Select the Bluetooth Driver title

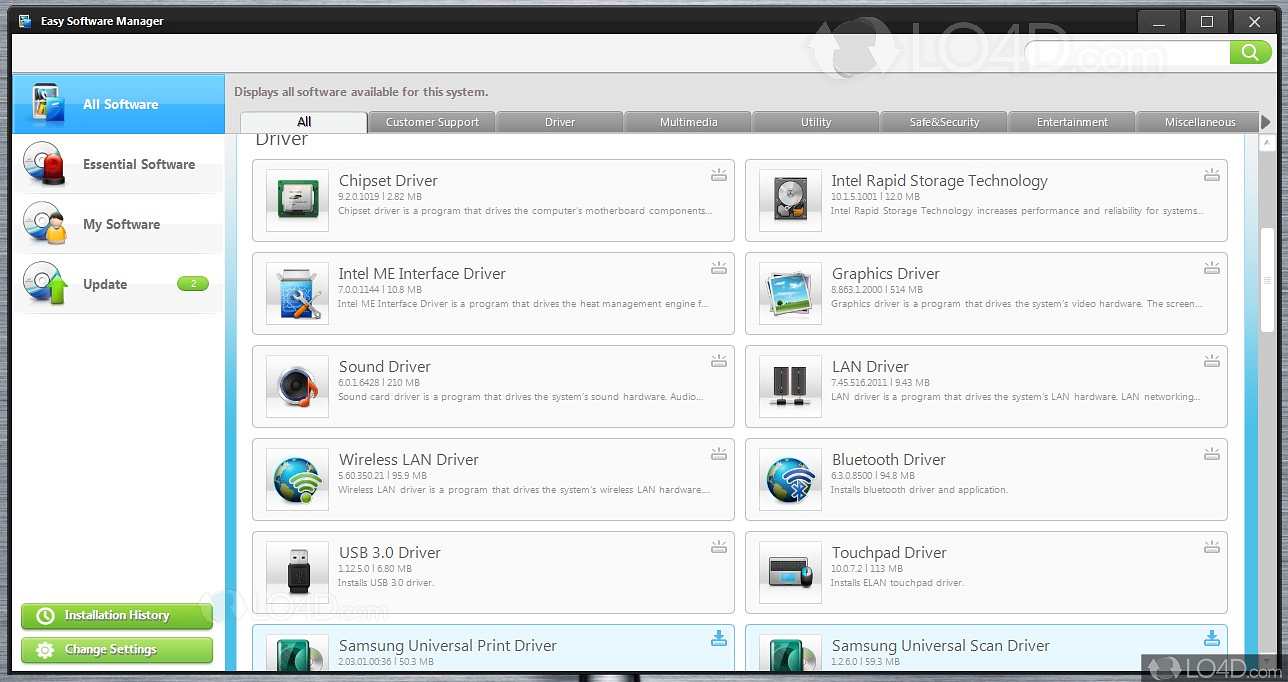889,460
